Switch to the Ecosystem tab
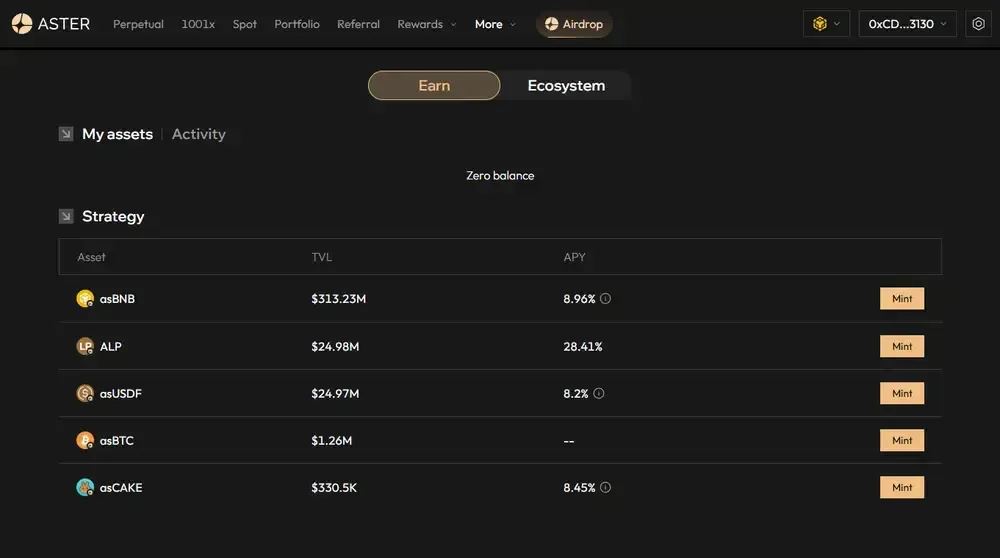 (566, 85)
